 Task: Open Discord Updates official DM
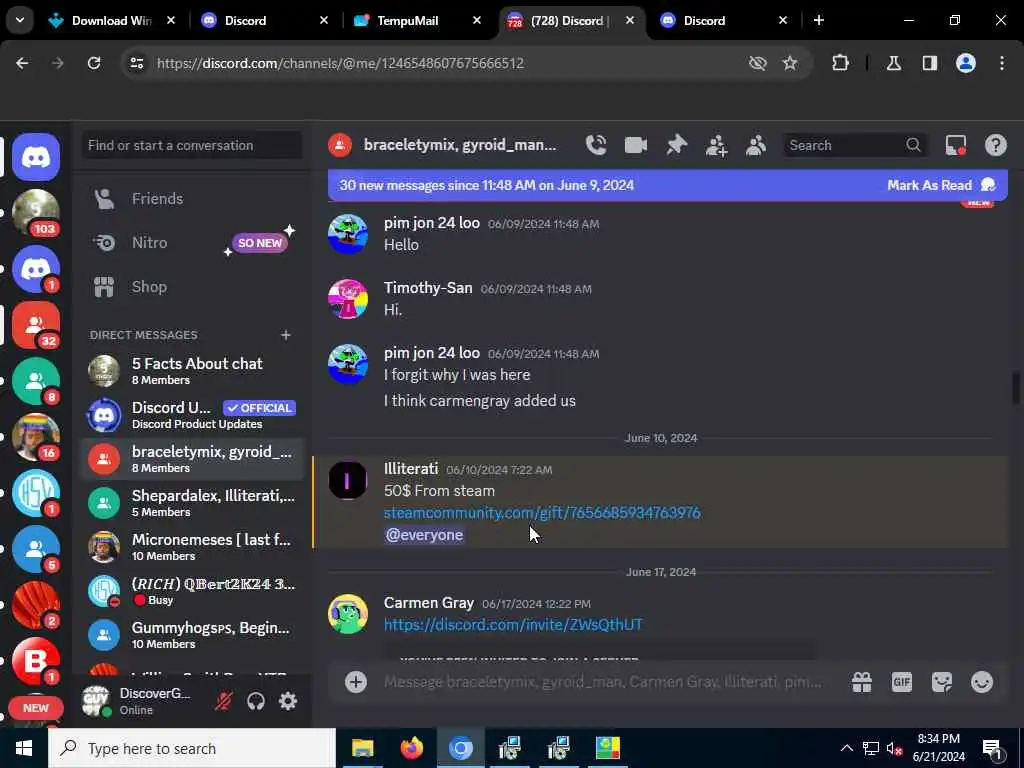[191, 415]
